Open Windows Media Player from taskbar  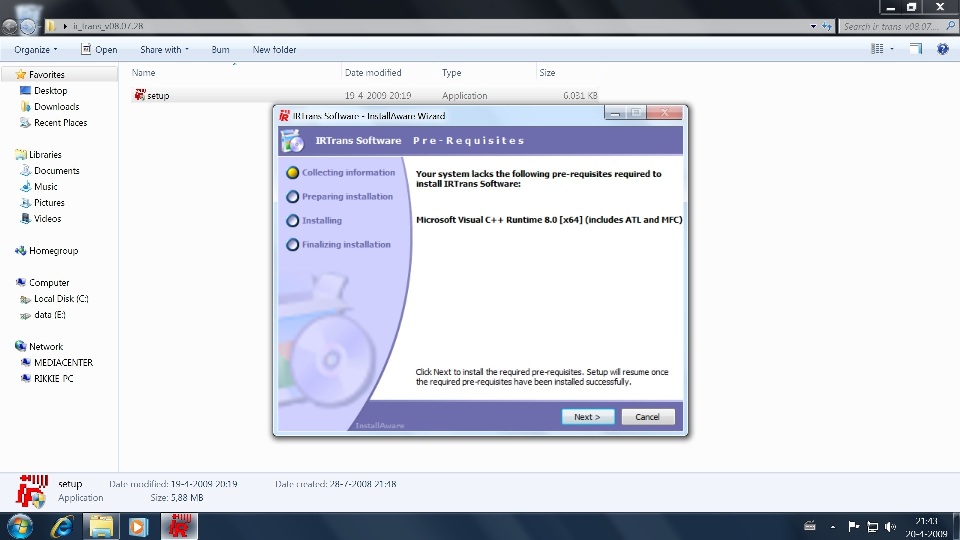tap(138, 525)
